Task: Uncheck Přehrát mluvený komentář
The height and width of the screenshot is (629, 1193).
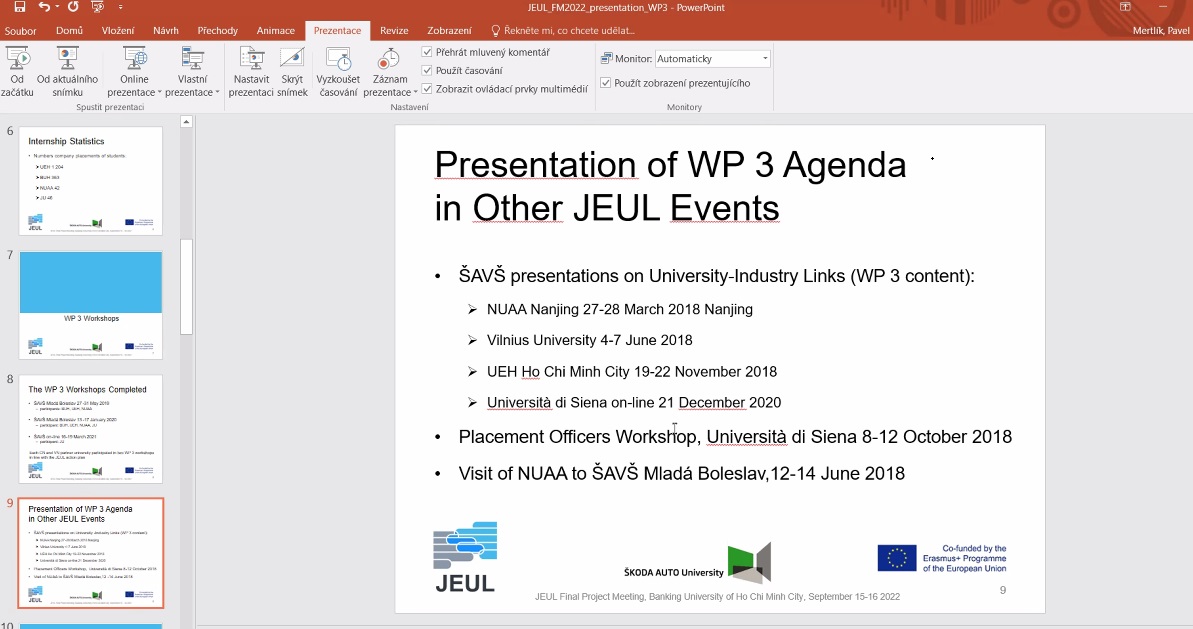Action: pyautogui.click(x=427, y=54)
